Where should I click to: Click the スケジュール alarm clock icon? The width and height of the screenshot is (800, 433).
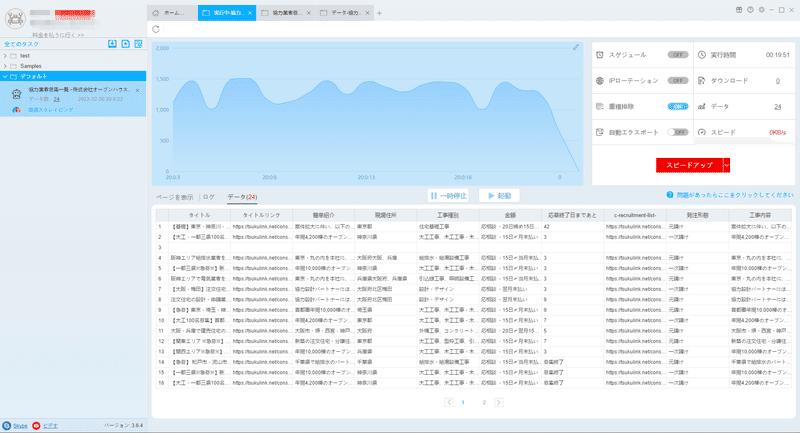(x=600, y=55)
